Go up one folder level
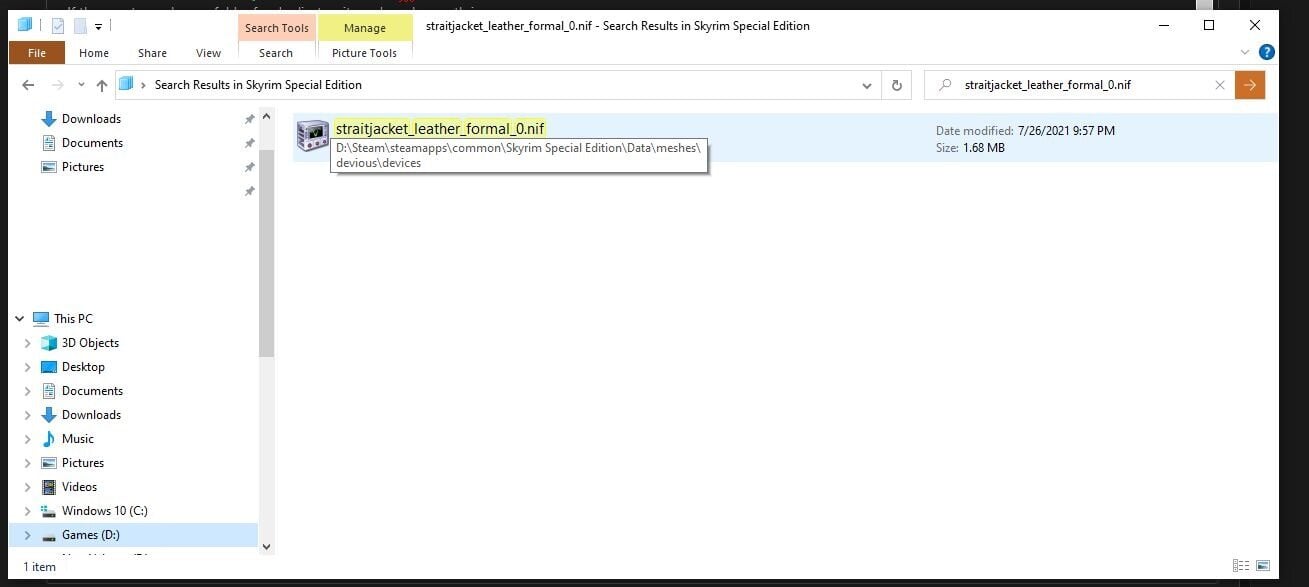This screenshot has width=1309, height=587. [101, 85]
